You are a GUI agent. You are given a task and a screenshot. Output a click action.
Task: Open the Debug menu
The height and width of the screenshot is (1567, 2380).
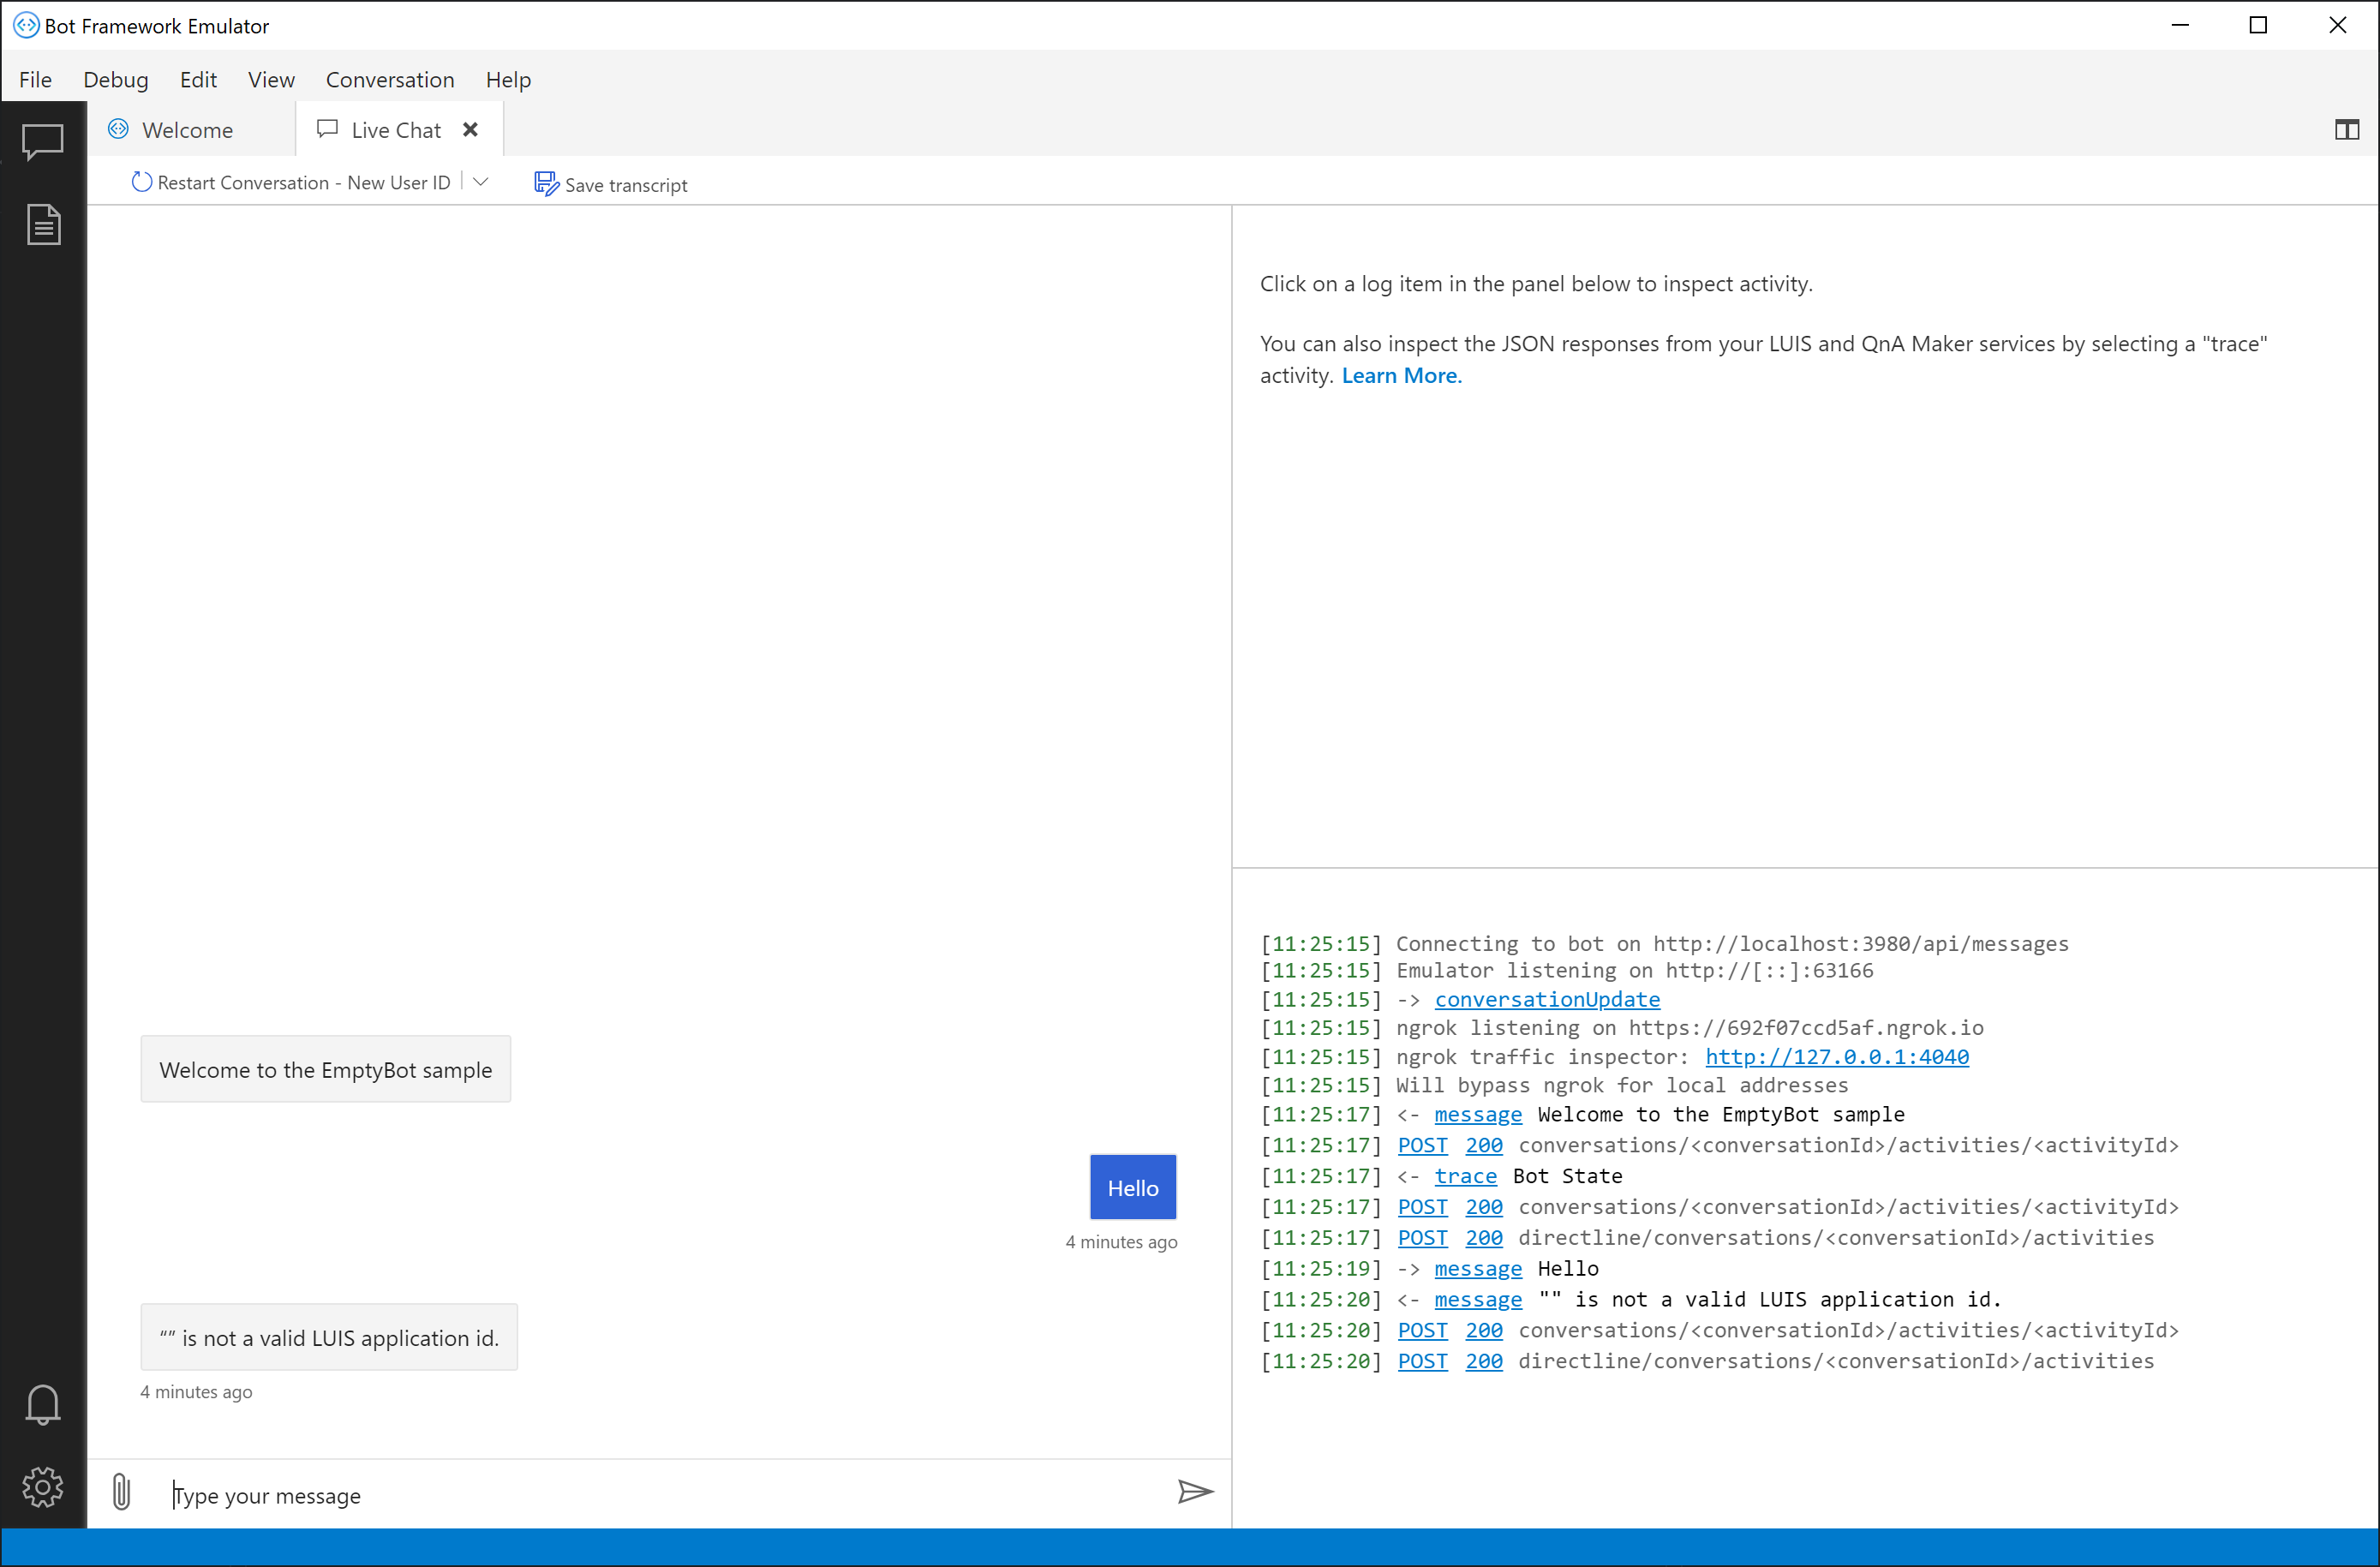tap(115, 80)
